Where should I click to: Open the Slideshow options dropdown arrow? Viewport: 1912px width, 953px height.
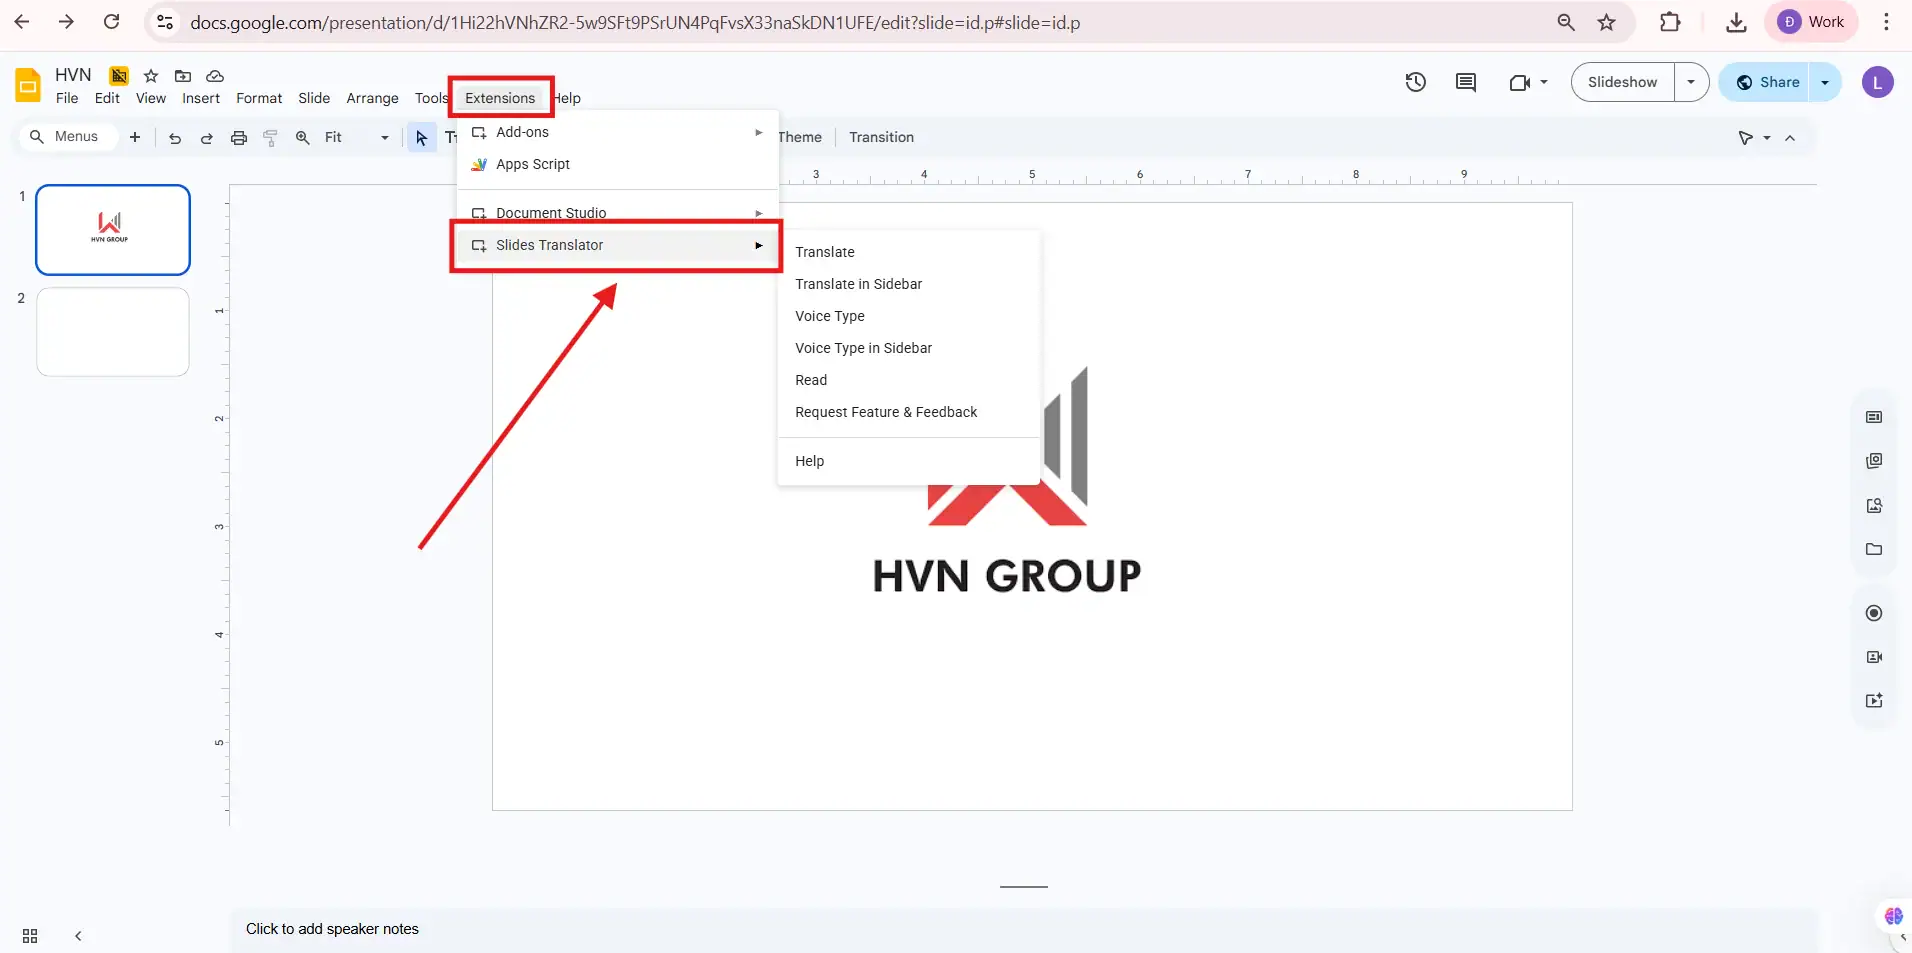pos(1692,83)
